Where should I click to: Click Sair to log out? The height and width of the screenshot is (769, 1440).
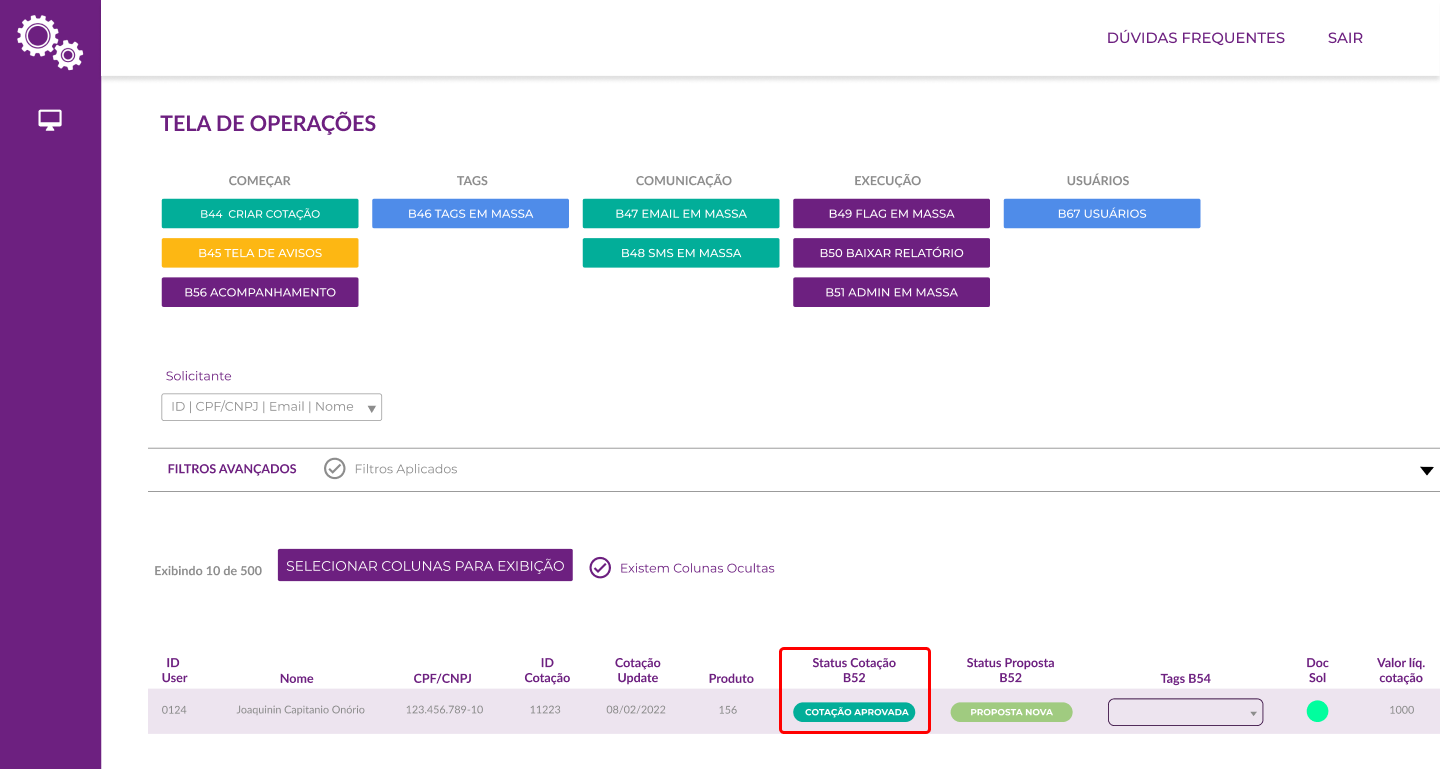1345,38
